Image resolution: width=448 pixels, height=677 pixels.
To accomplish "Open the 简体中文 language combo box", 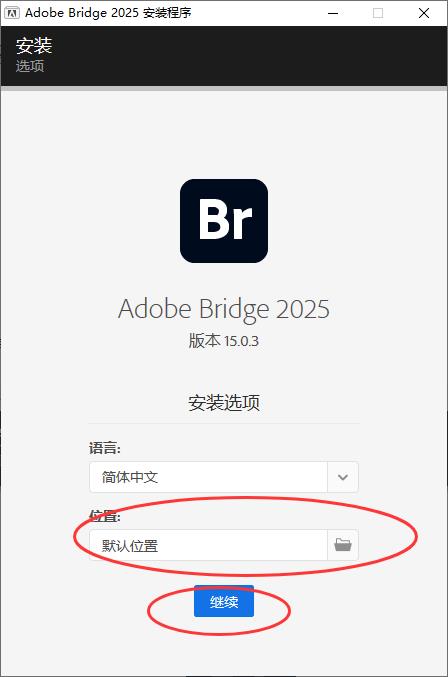I will pyautogui.click(x=224, y=477).
